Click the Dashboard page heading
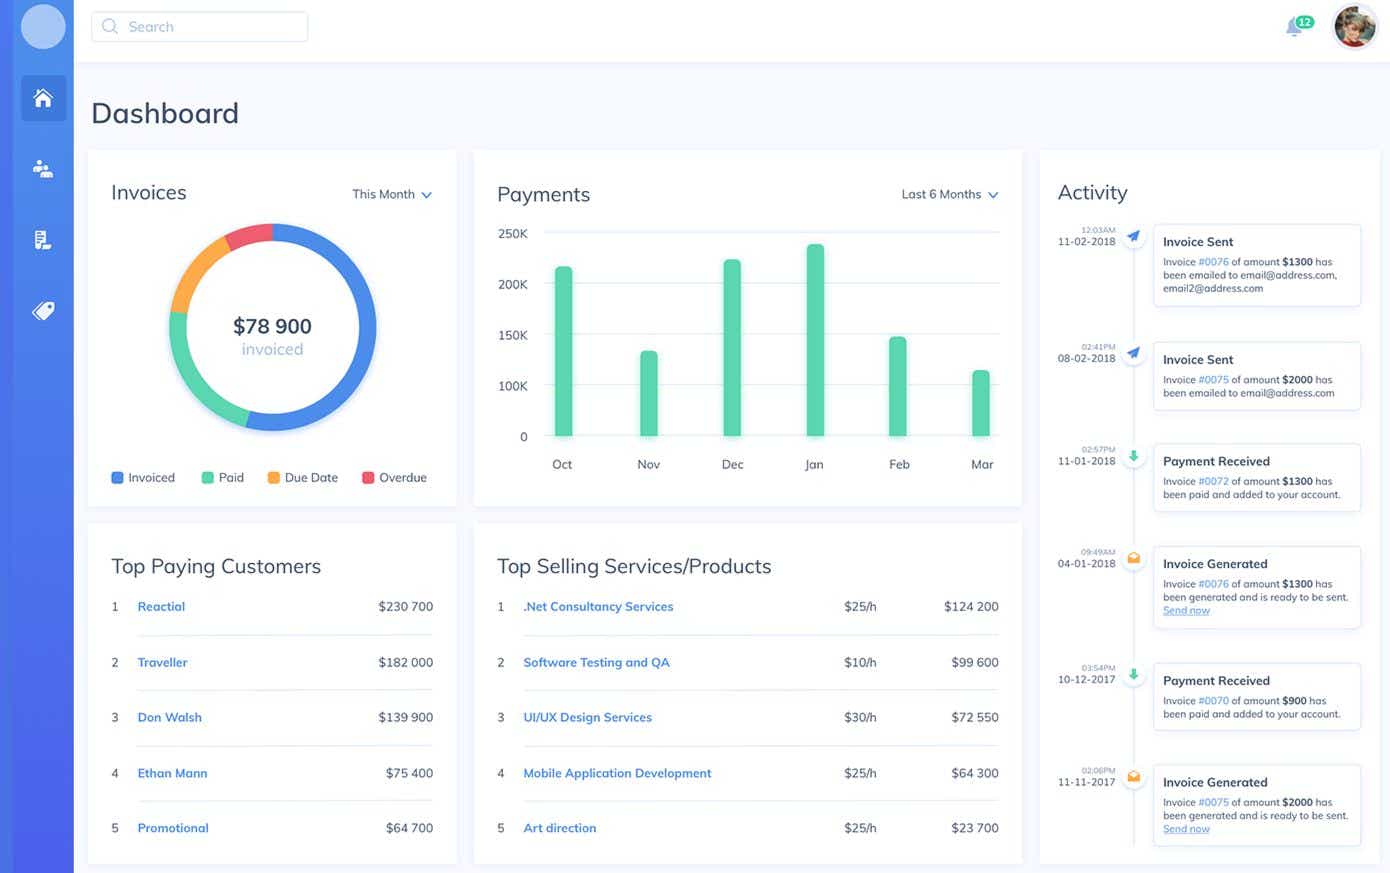Image resolution: width=1390 pixels, height=873 pixels. point(165,113)
